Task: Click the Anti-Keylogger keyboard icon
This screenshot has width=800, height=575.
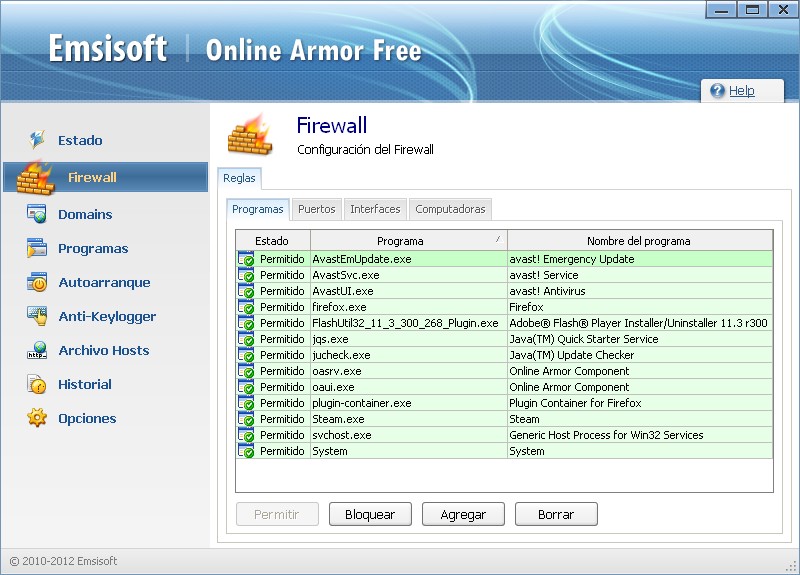Action: [x=37, y=316]
